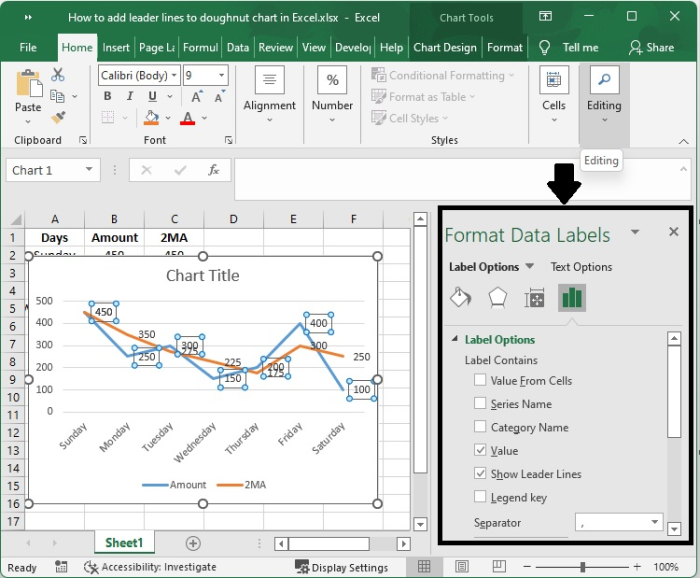700x578 pixels.
Task: Open Display Settings in status bar
Action: [x=342, y=567]
